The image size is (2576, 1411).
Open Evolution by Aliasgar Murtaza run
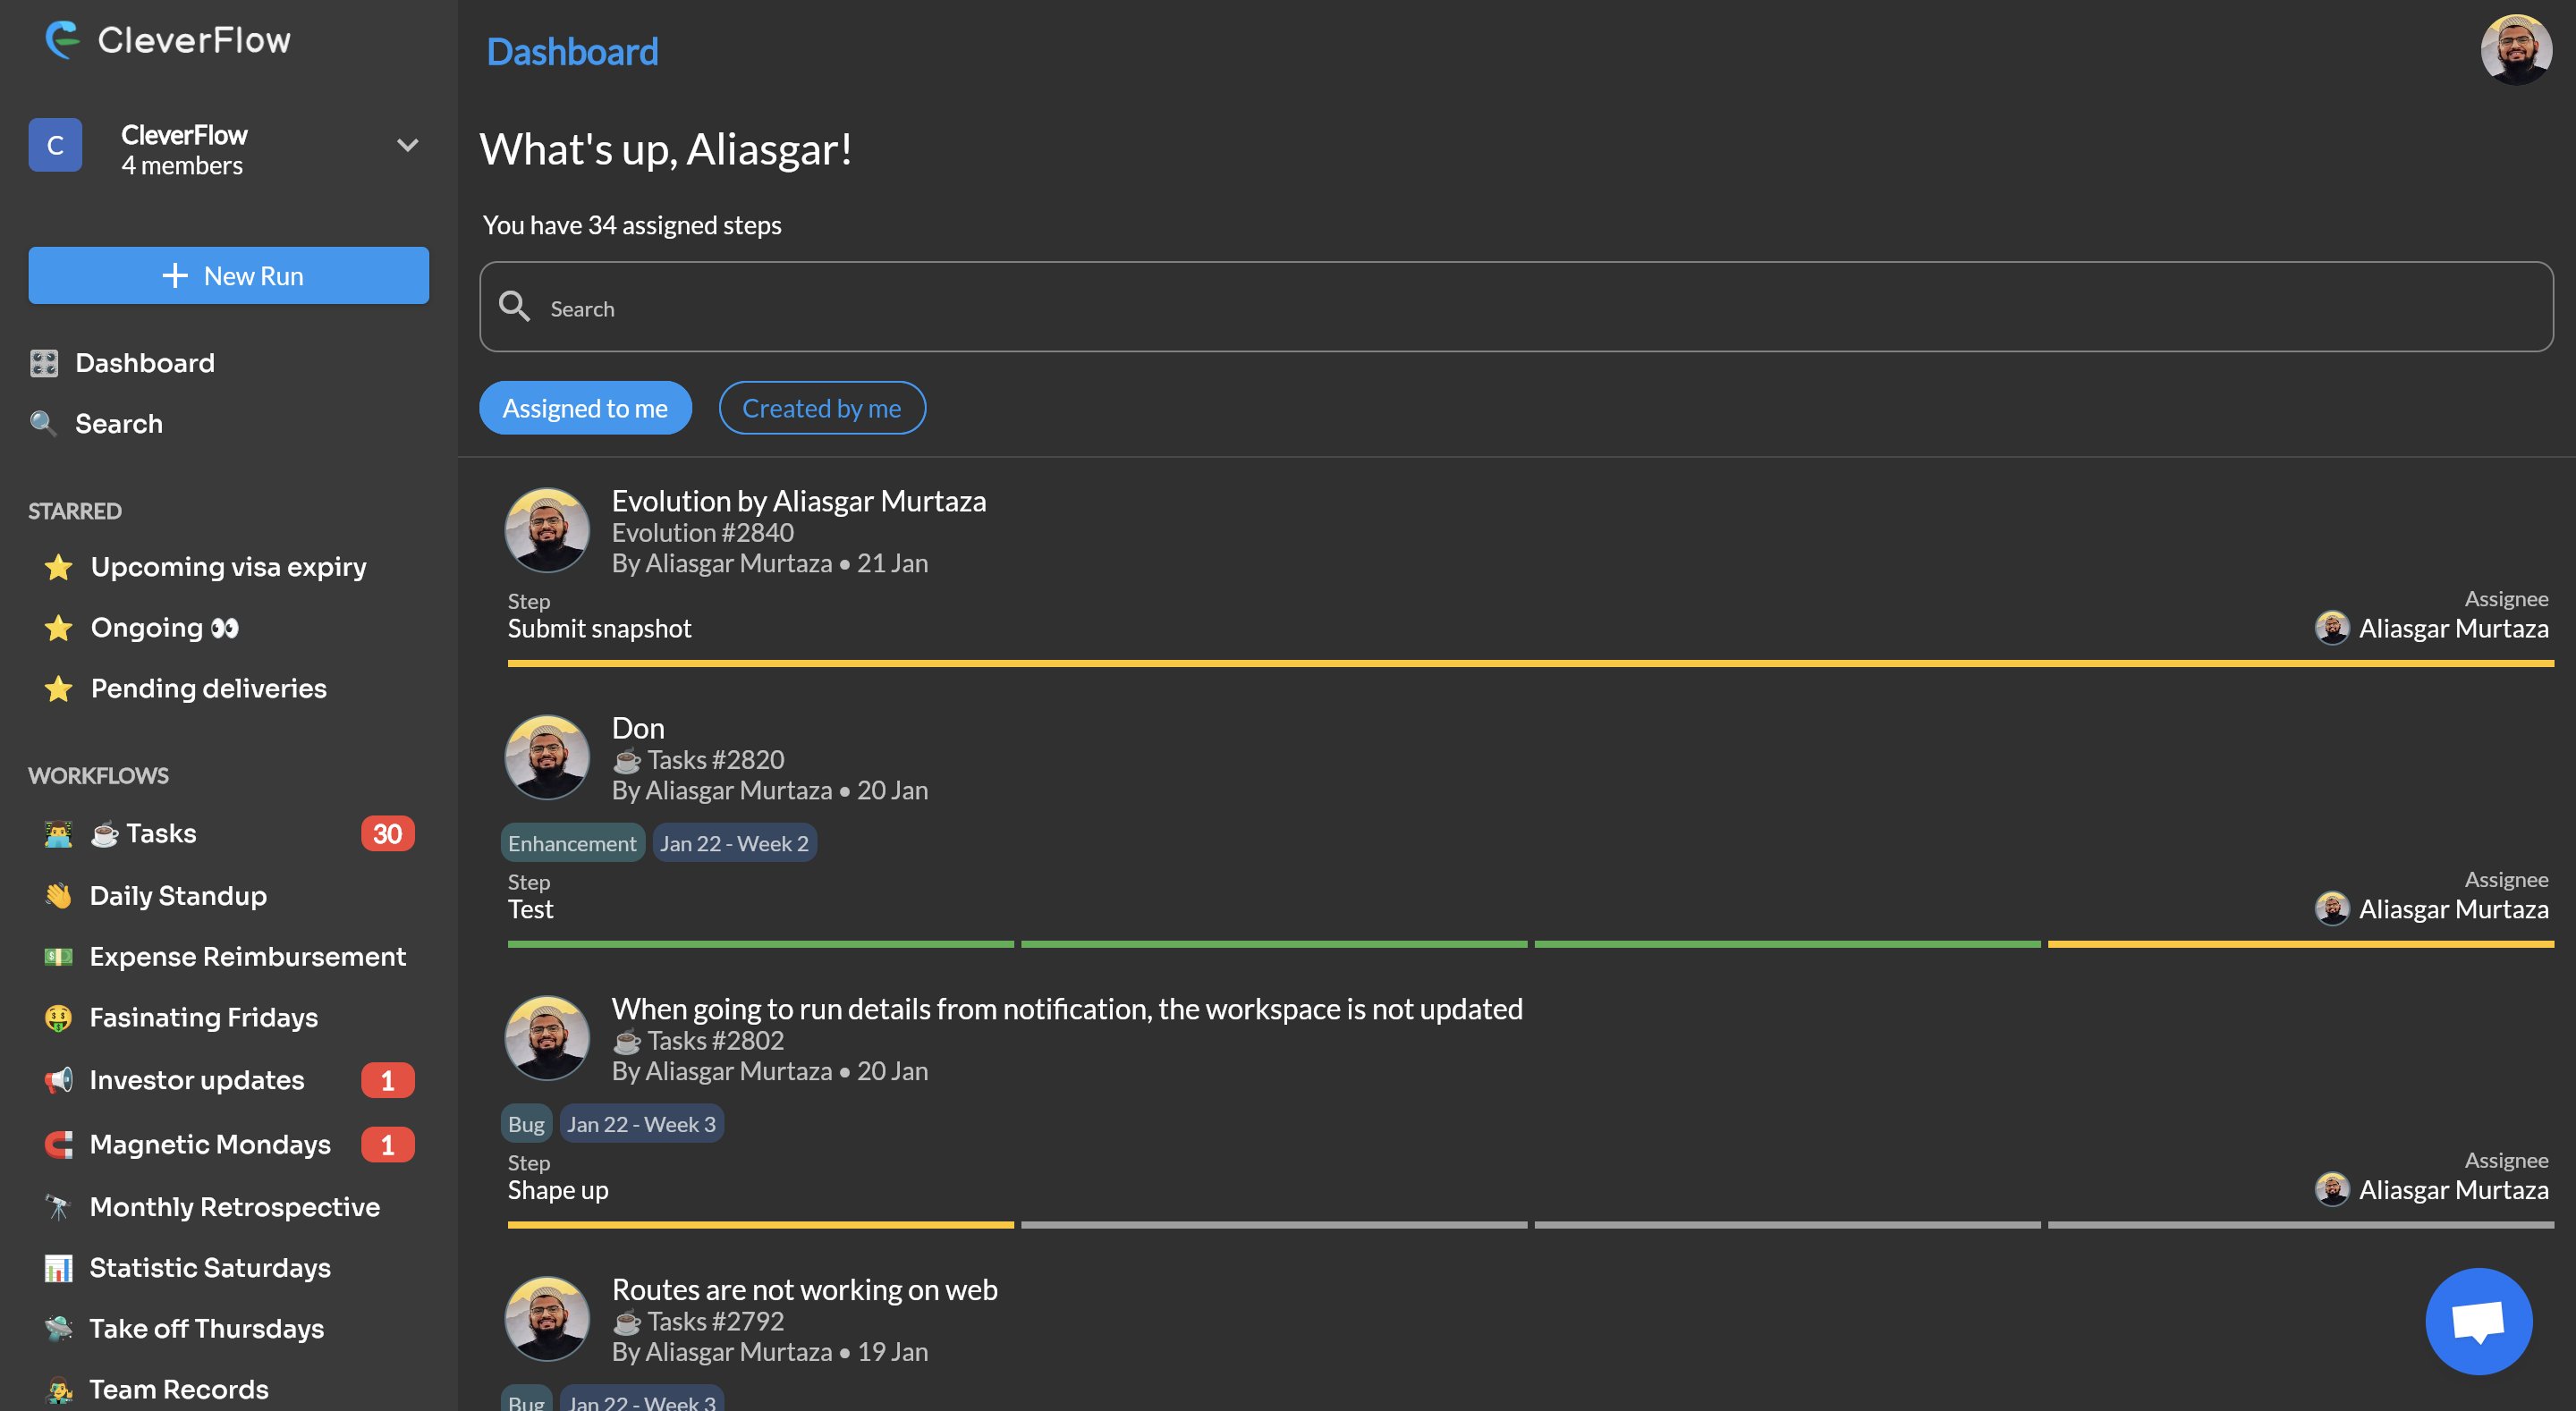(798, 501)
